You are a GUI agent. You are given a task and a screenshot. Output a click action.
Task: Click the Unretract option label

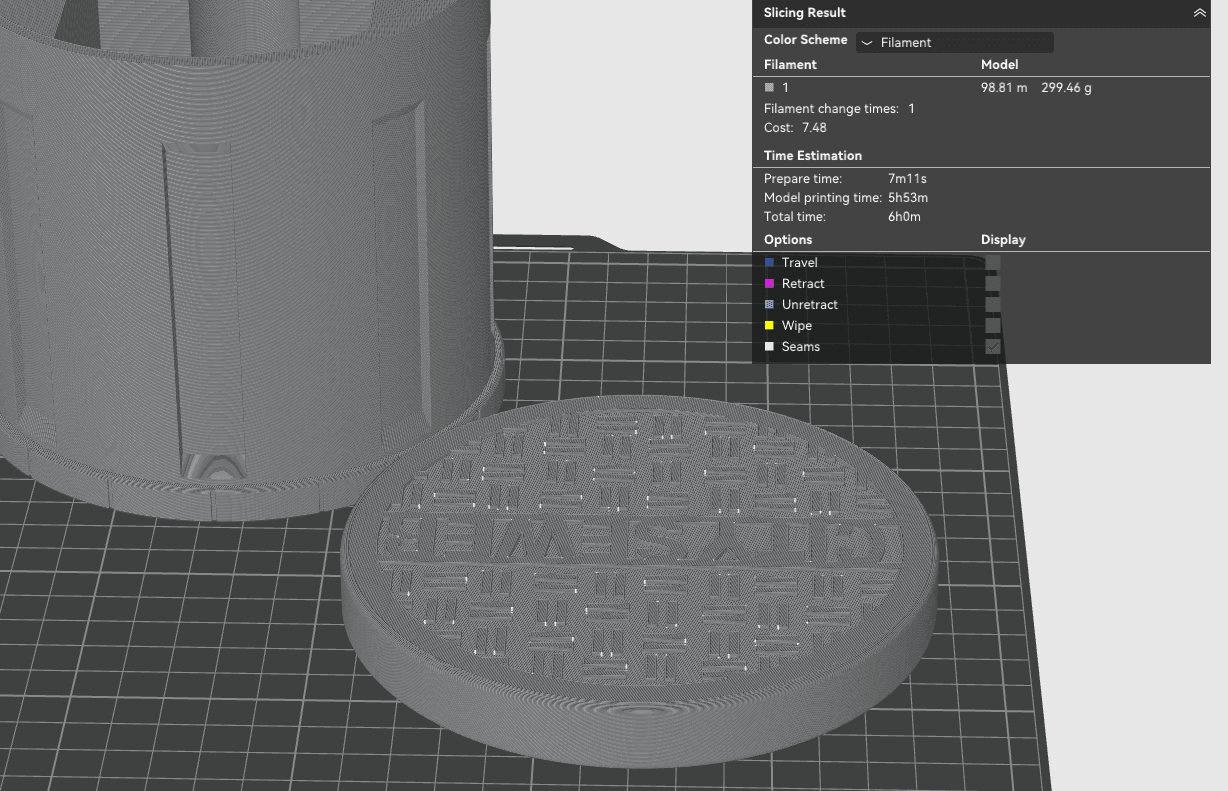810,305
